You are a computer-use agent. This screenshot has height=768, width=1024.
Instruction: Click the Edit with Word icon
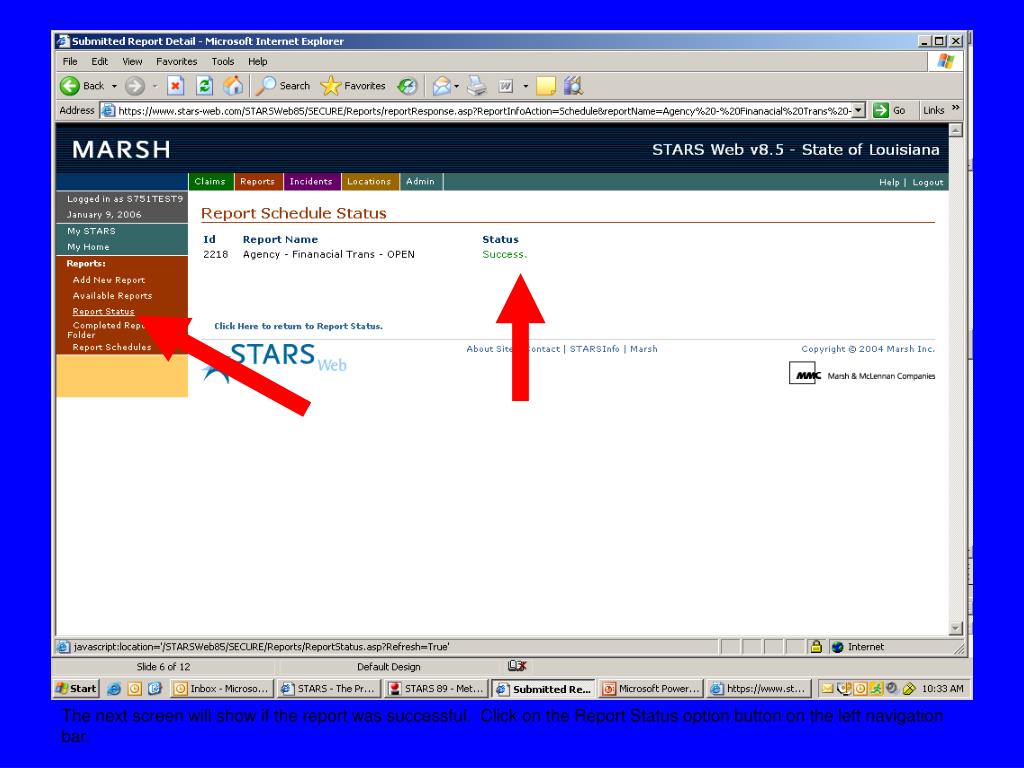coord(506,86)
